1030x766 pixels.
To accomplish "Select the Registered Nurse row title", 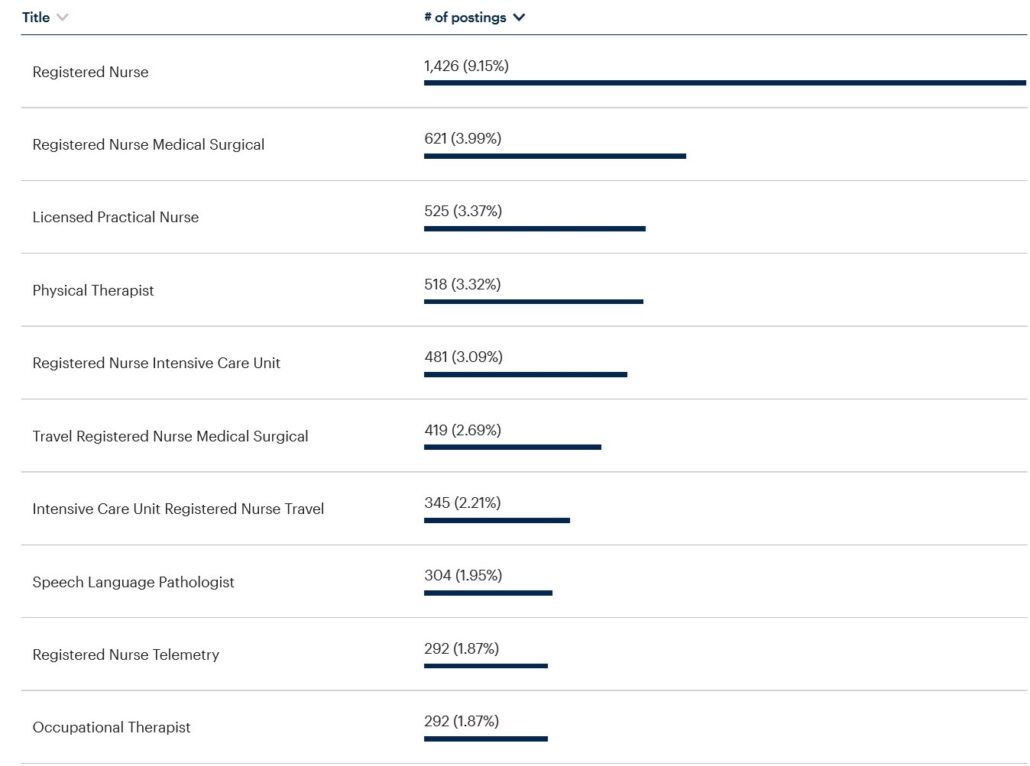I will point(90,72).
